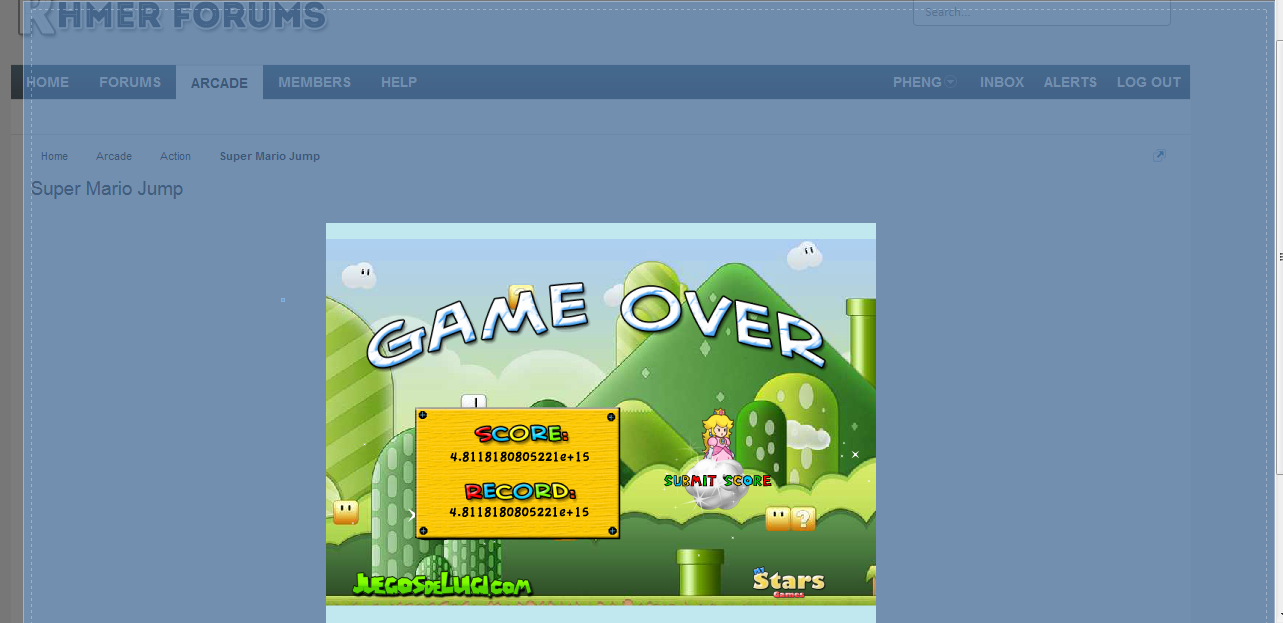Click the Khmer Forums site logo
Viewport: 1283px width, 623px height.
tap(175, 16)
